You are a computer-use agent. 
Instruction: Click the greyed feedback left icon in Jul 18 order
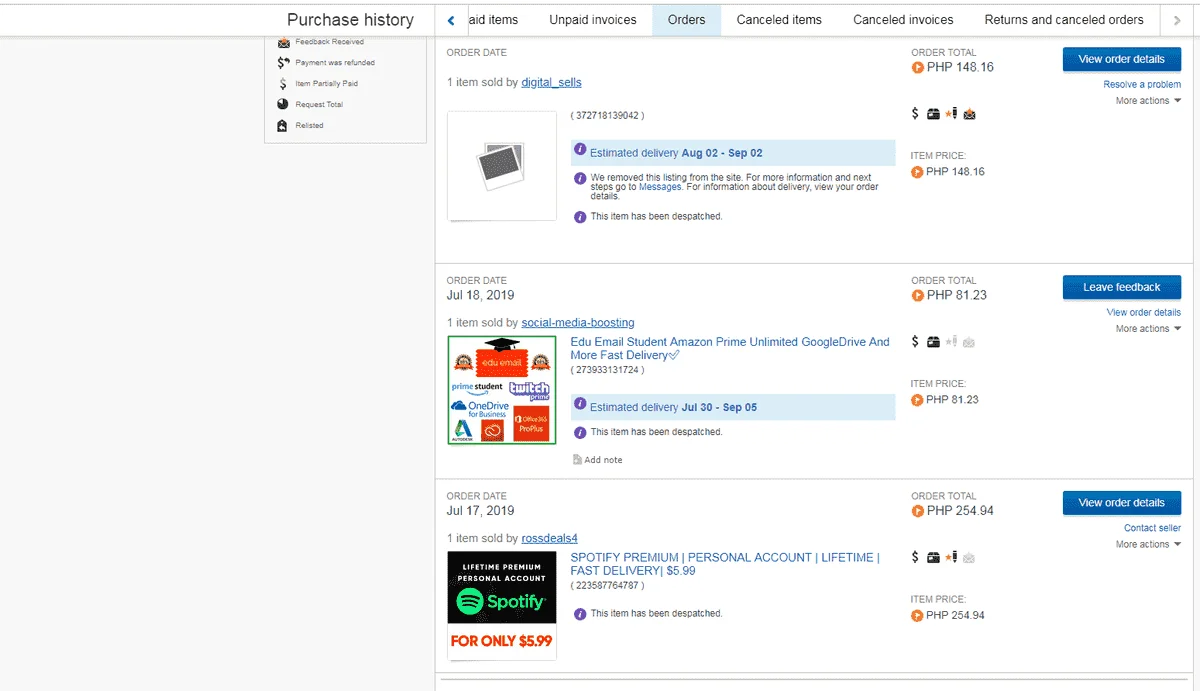point(951,342)
